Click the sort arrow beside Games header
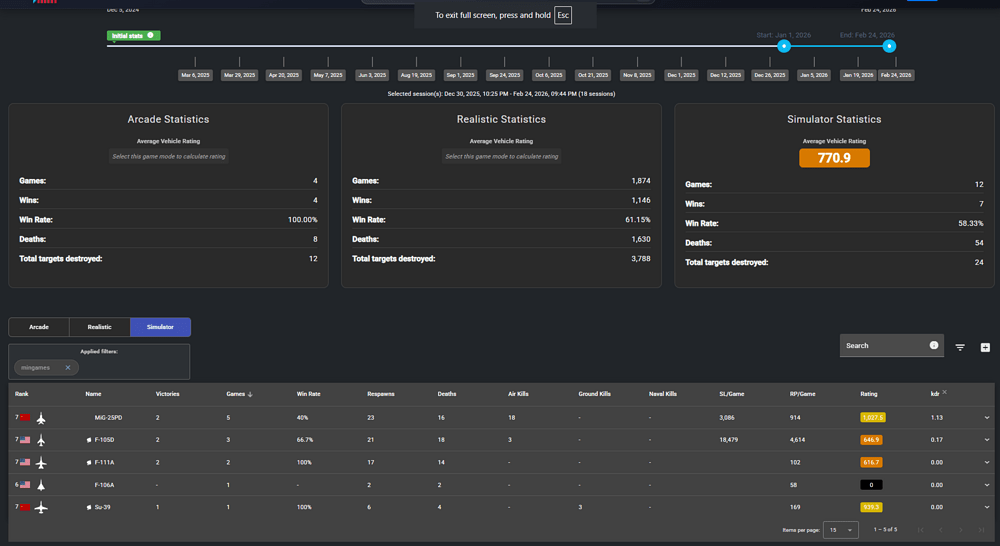This screenshot has height=546, width=1000. pyautogui.click(x=250, y=394)
